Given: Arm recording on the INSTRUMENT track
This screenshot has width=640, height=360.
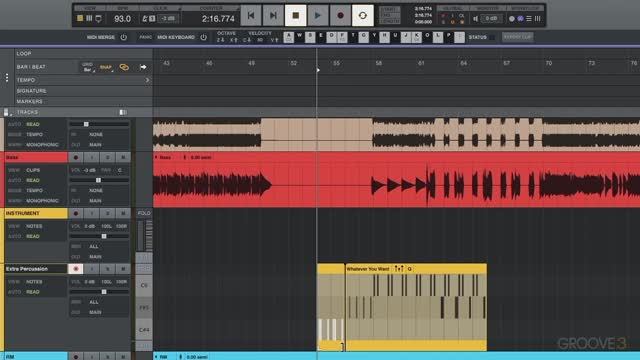Looking at the screenshot, I should [x=76, y=213].
